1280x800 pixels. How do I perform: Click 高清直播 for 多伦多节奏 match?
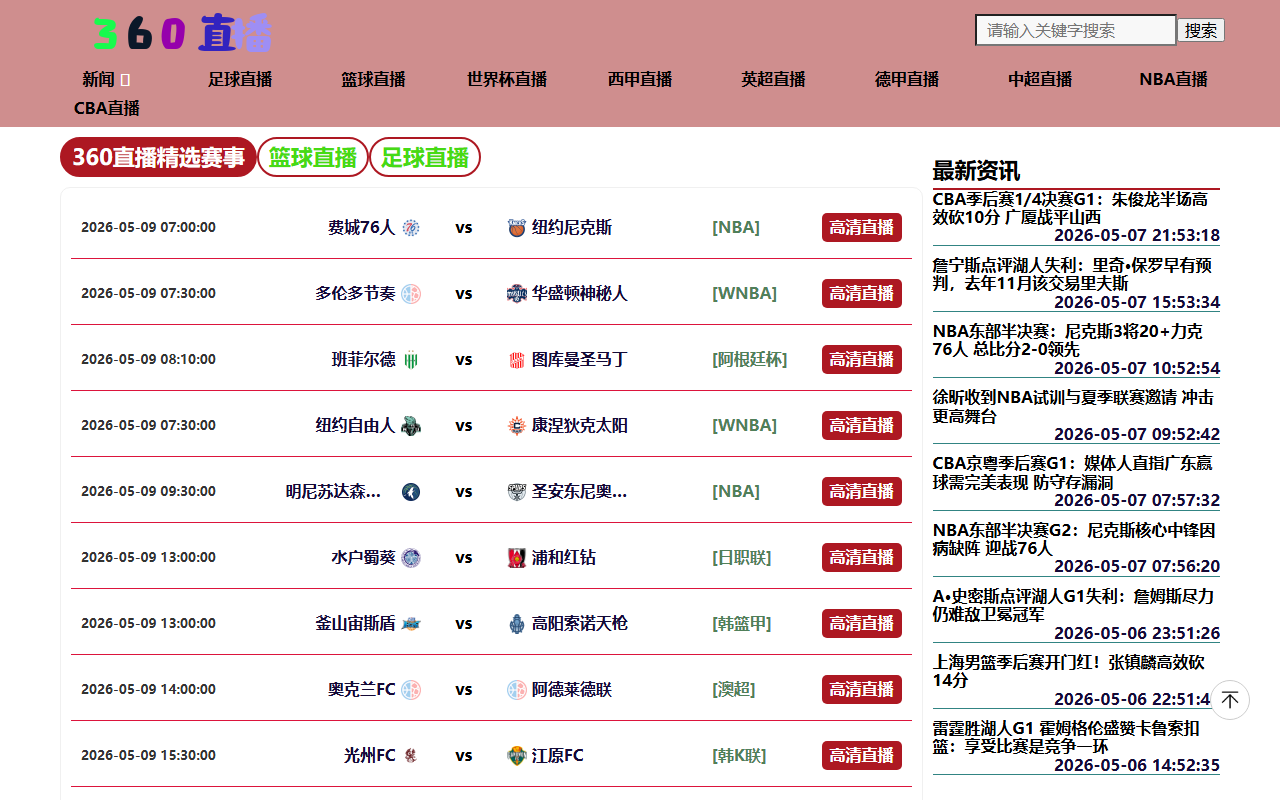click(x=862, y=294)
